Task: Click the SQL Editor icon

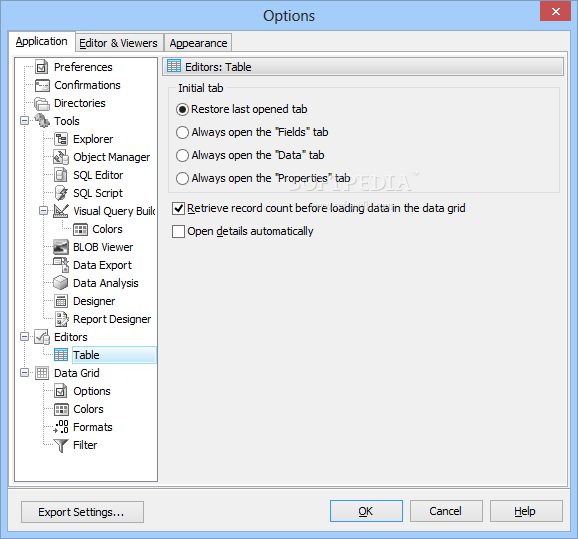Action: coord(61,175)
